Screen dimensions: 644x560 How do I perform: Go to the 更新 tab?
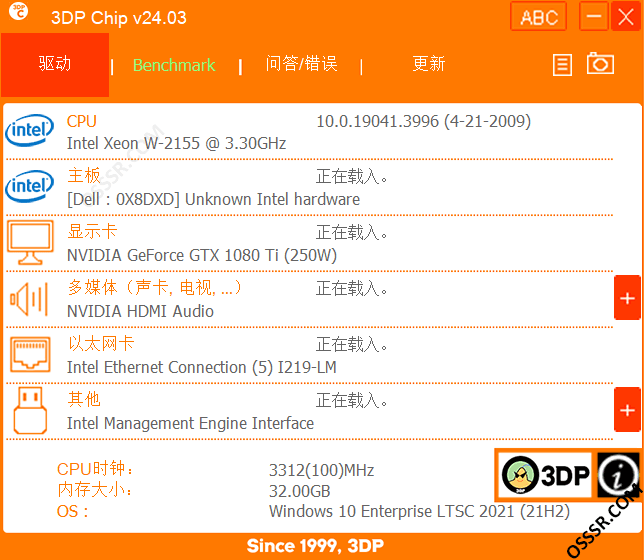click(428, 64)
